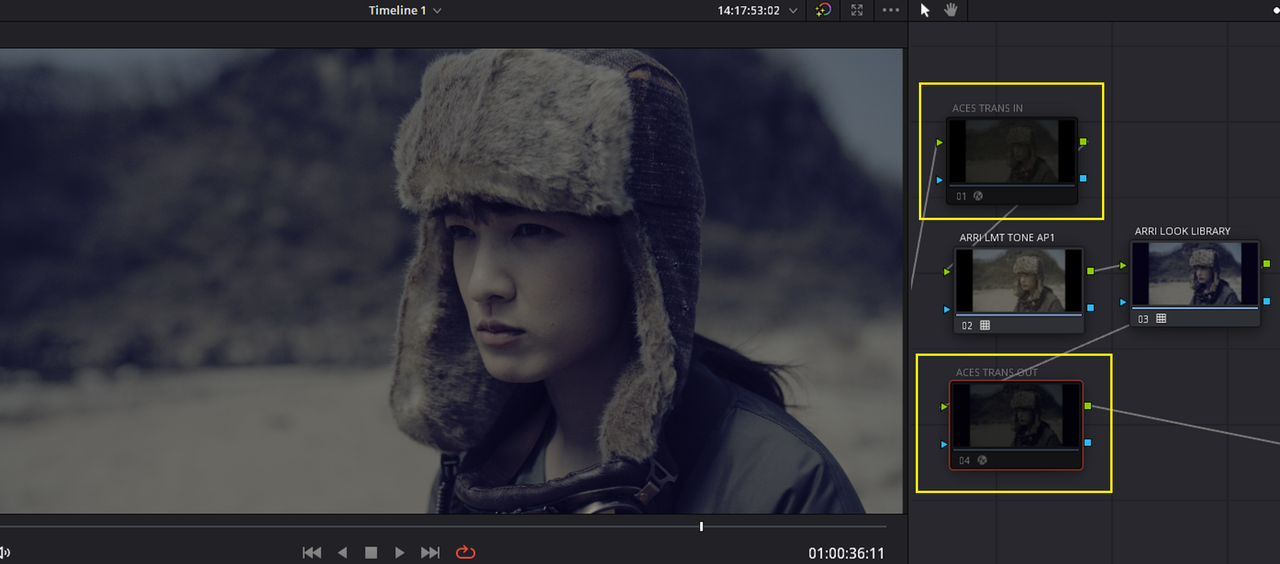This screenshot has height=564, width=1280.
Task: Select node 01 ACES TRANS IN thumbnail
Action: [x=1012, y=151]
